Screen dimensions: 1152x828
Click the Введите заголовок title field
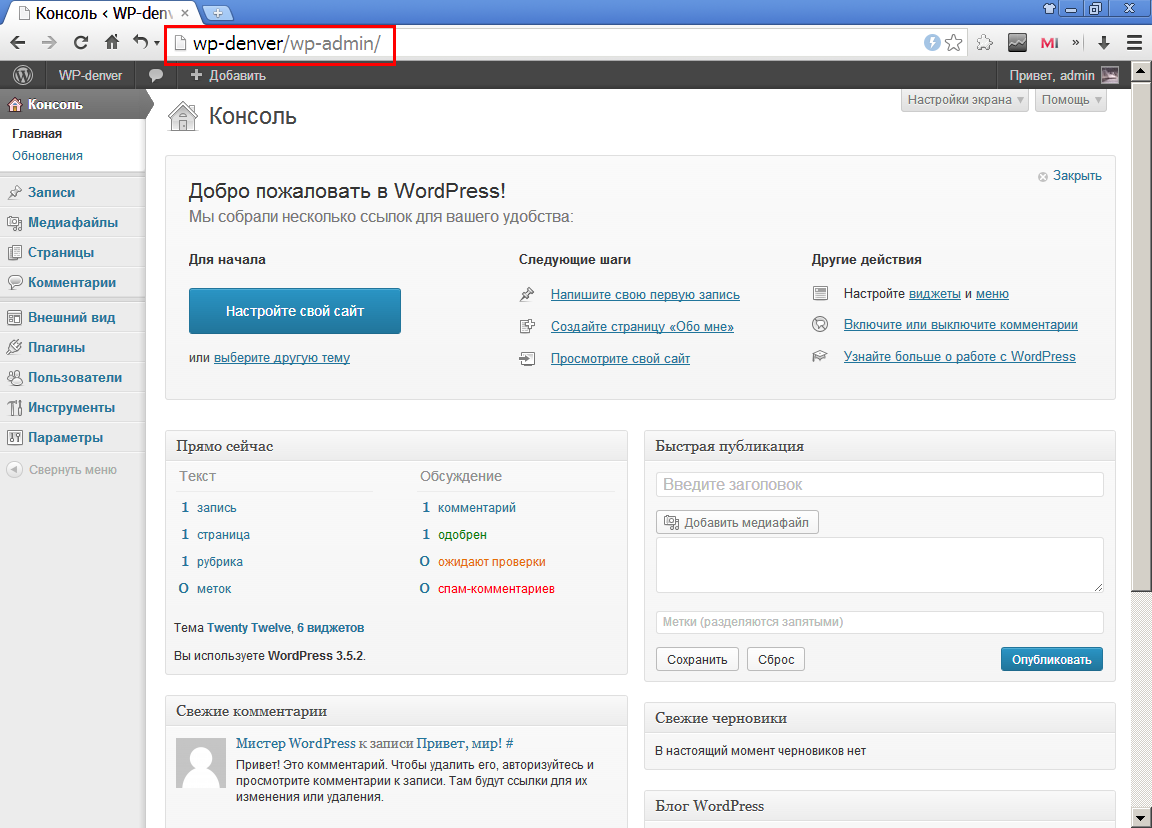[879, 484]
